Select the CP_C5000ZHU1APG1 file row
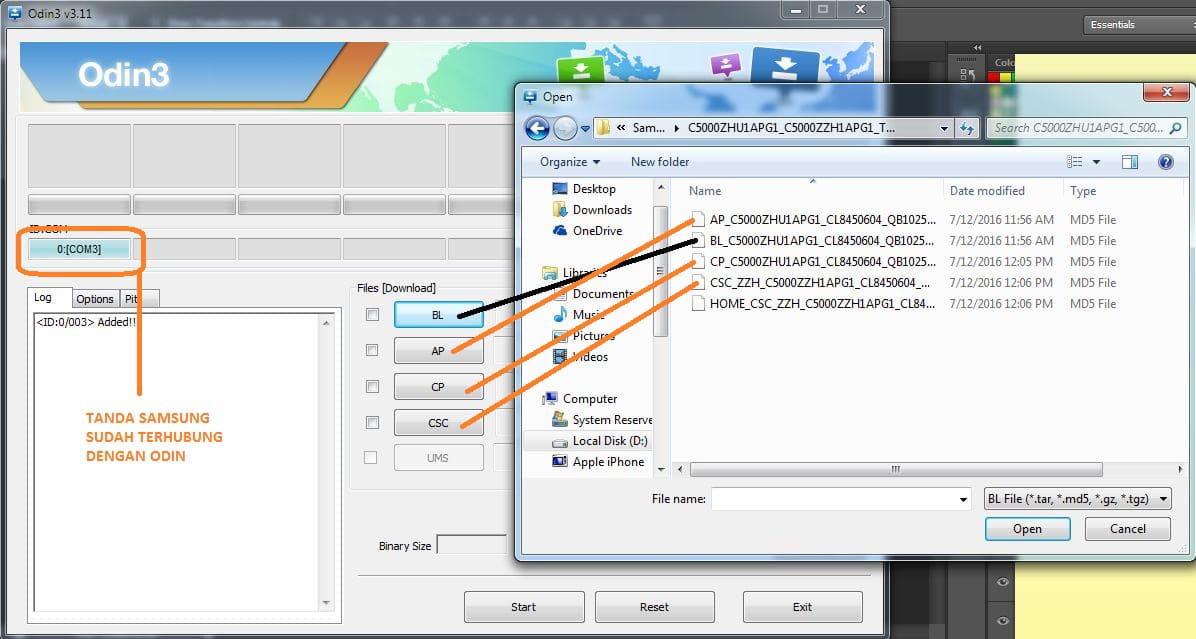Viewport: 1196px width, 639px height. pyautogui.click(x=902, y=262)
